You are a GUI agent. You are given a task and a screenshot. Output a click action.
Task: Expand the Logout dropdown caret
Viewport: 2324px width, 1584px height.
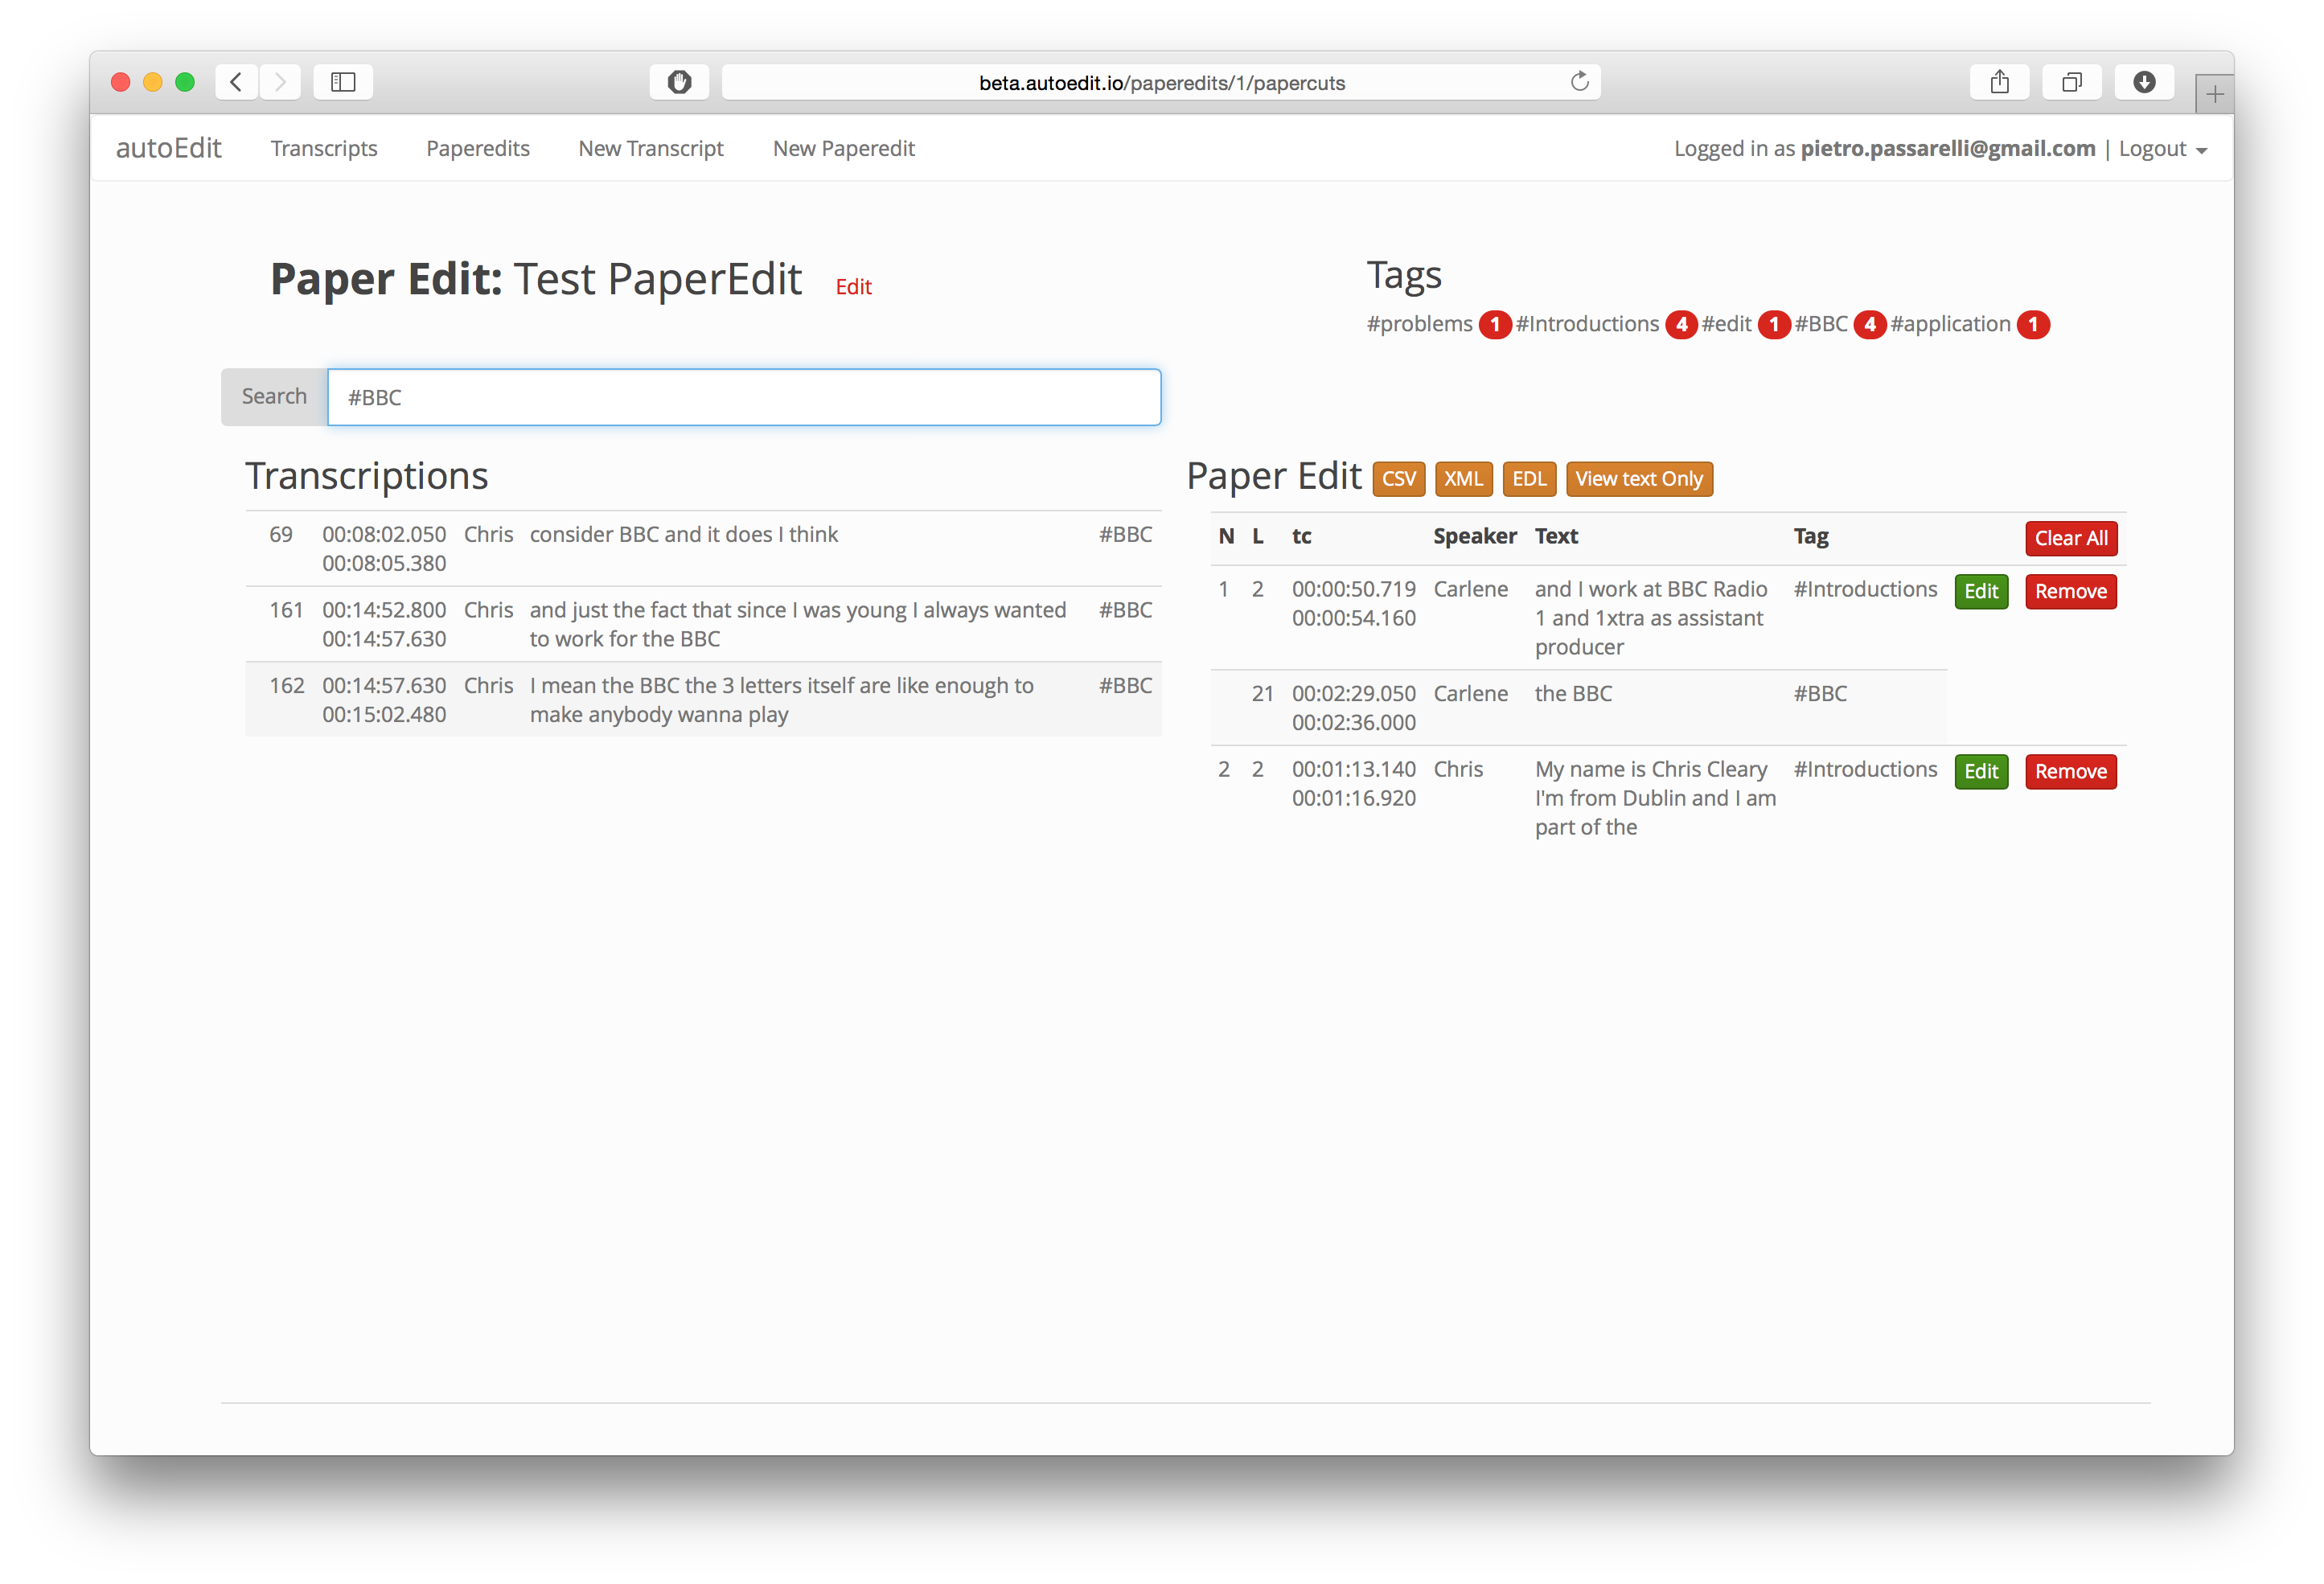tap(2201, 151)
